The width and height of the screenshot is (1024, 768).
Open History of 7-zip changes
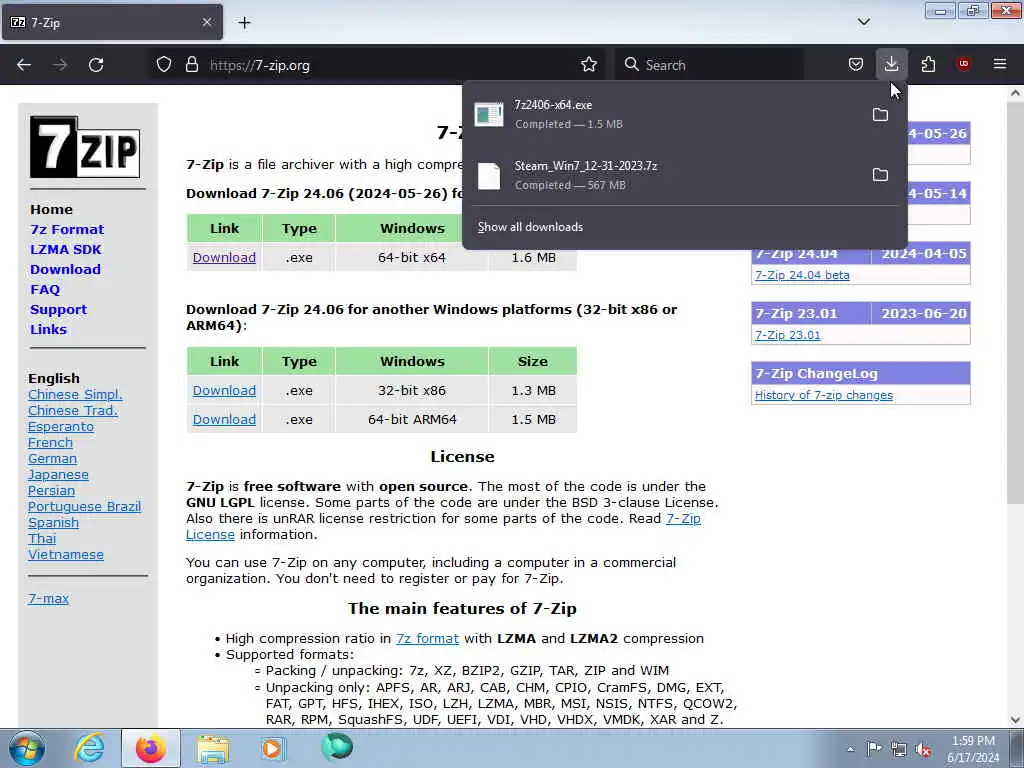pos(824,395)
